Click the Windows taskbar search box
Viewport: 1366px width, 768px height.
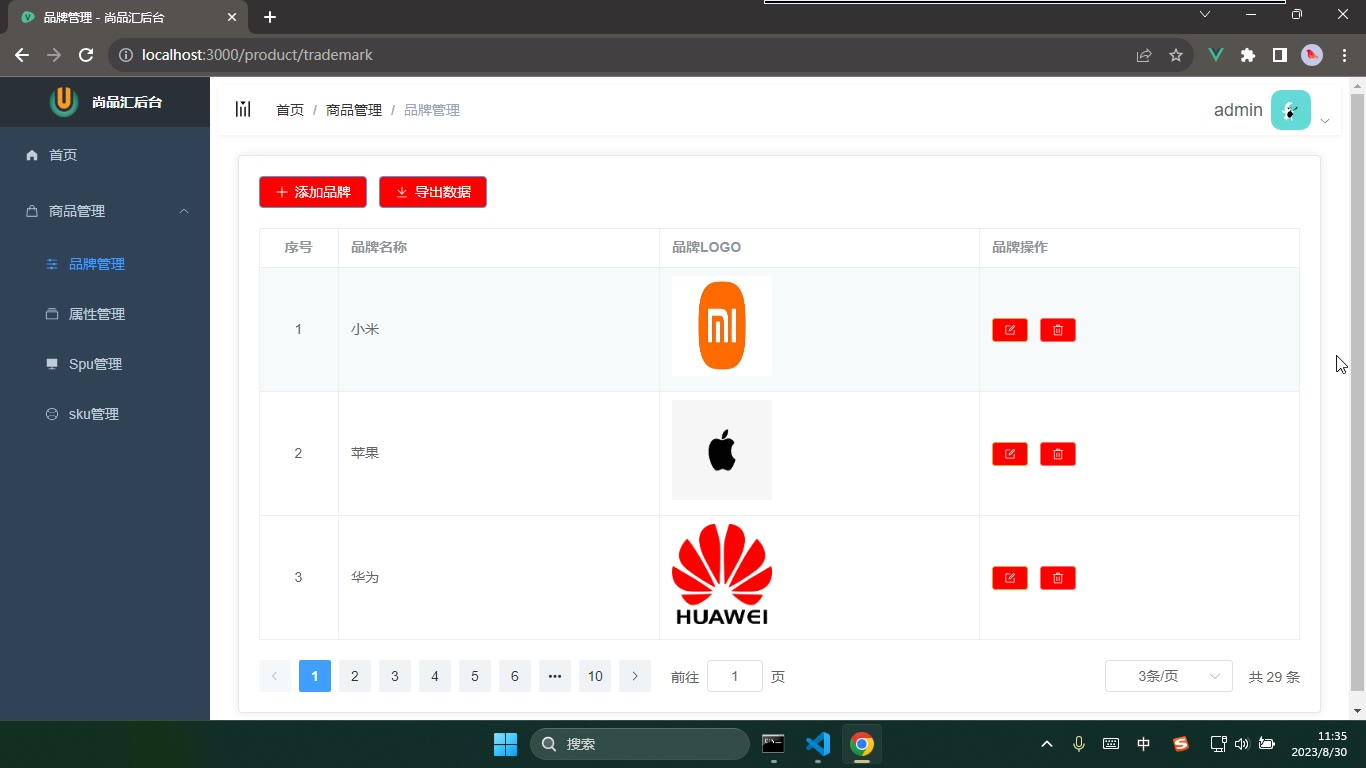(640, 744)
